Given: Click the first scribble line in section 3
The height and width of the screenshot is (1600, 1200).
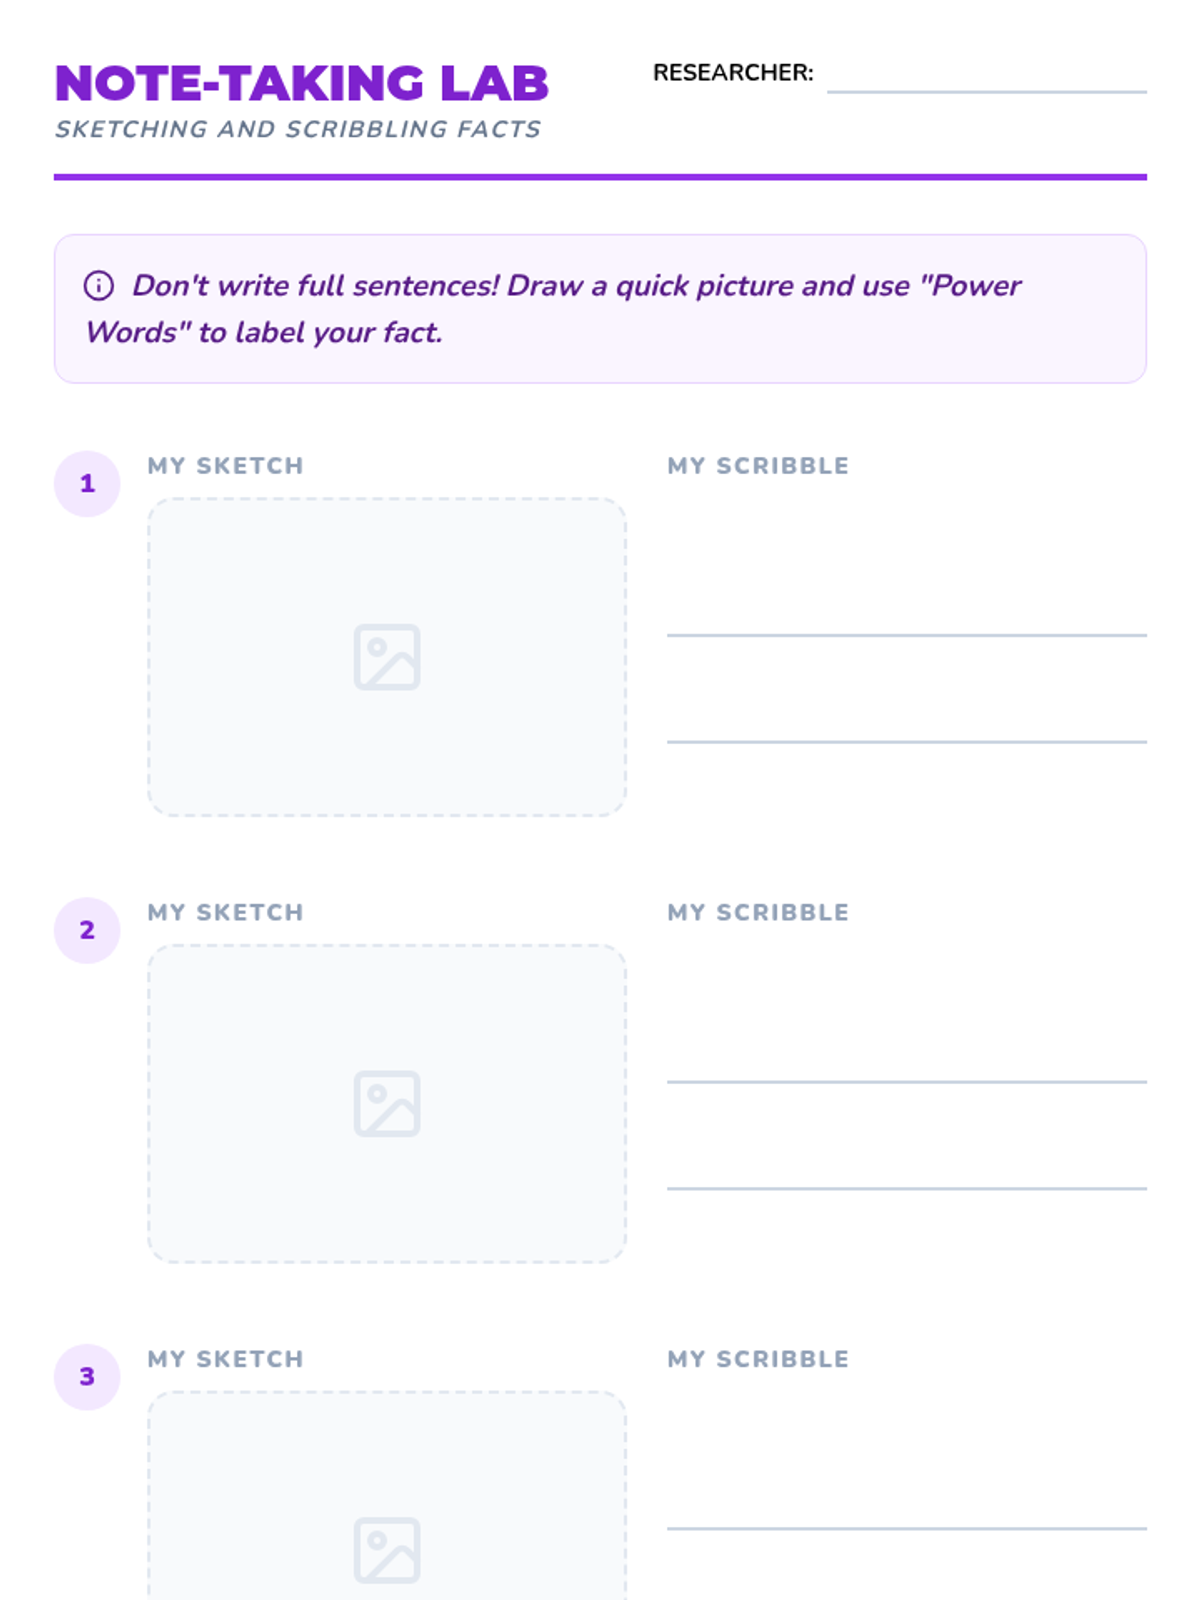Looking at the screenshot, I should 907,1528.
